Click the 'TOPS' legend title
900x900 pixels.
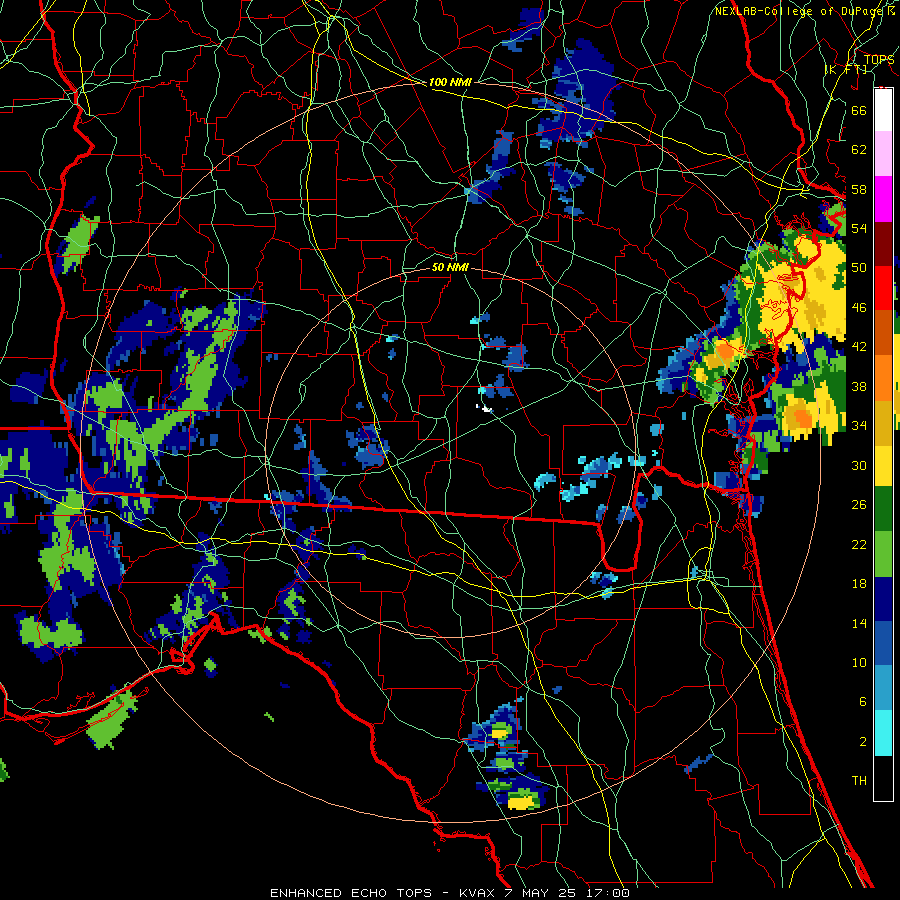point(879,60)
